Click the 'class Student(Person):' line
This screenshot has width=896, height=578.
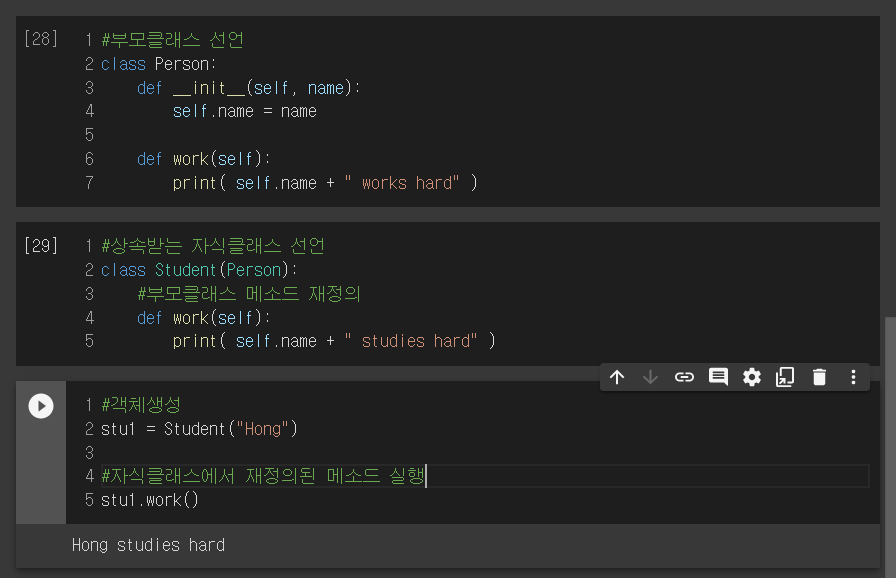pyautogui.click(x=199, y=270)
